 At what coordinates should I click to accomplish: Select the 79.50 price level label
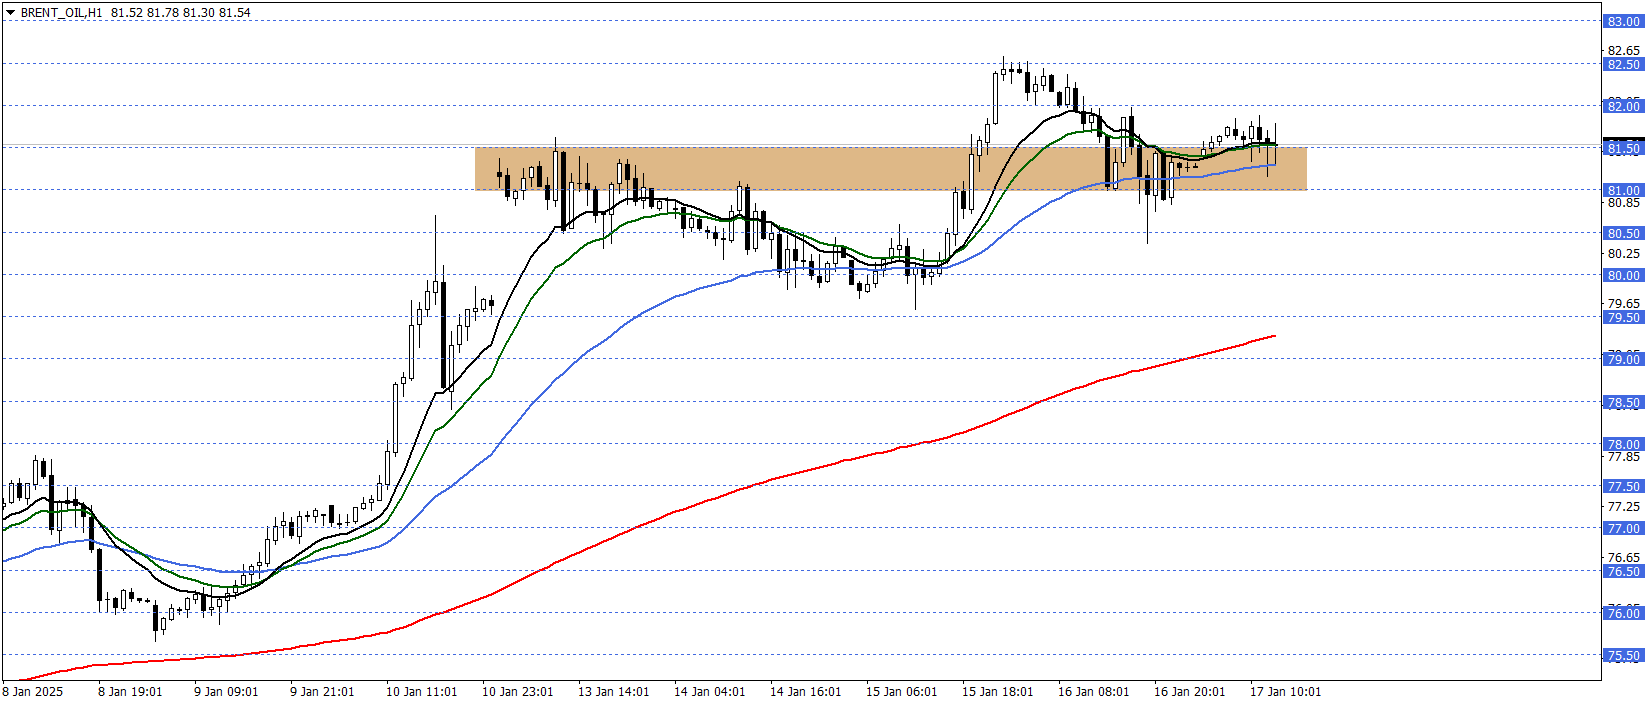pos(1623,318)
